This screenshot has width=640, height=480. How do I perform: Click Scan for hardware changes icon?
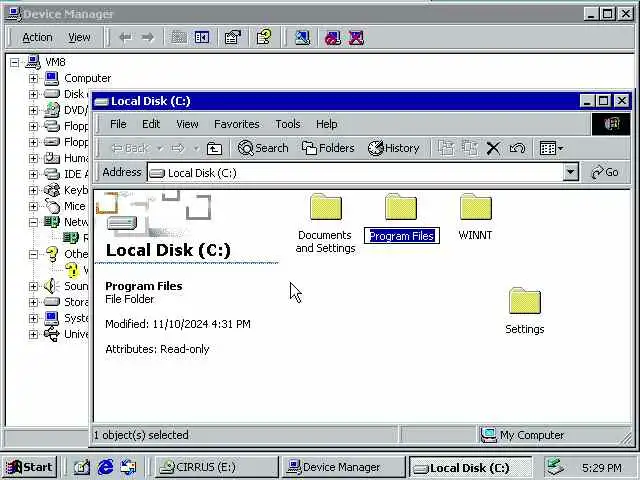tap(302, 38)
